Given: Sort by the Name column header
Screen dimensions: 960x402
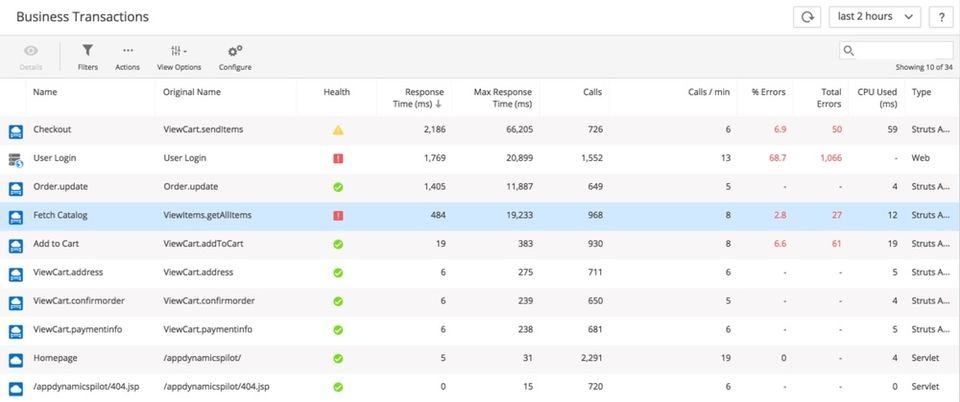Looking at the screenshot, I should [x=44, y=92].
